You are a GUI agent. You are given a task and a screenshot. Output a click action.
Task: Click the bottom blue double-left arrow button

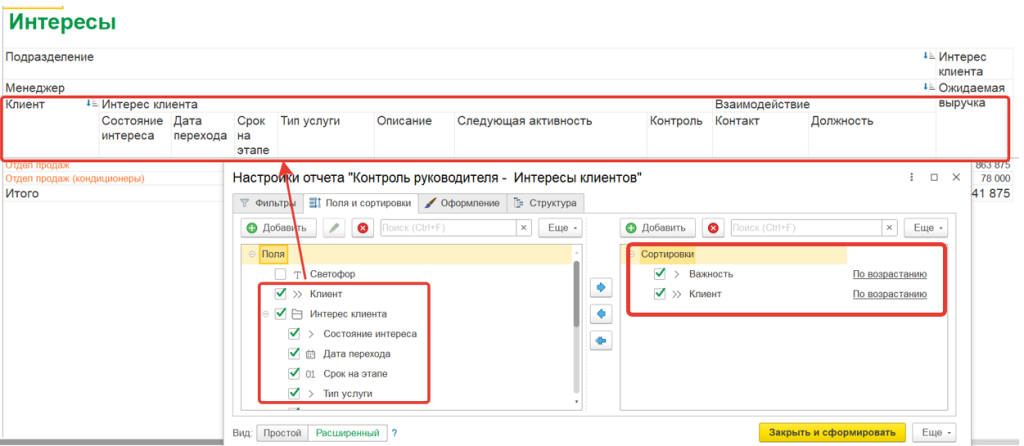point(601,341)
